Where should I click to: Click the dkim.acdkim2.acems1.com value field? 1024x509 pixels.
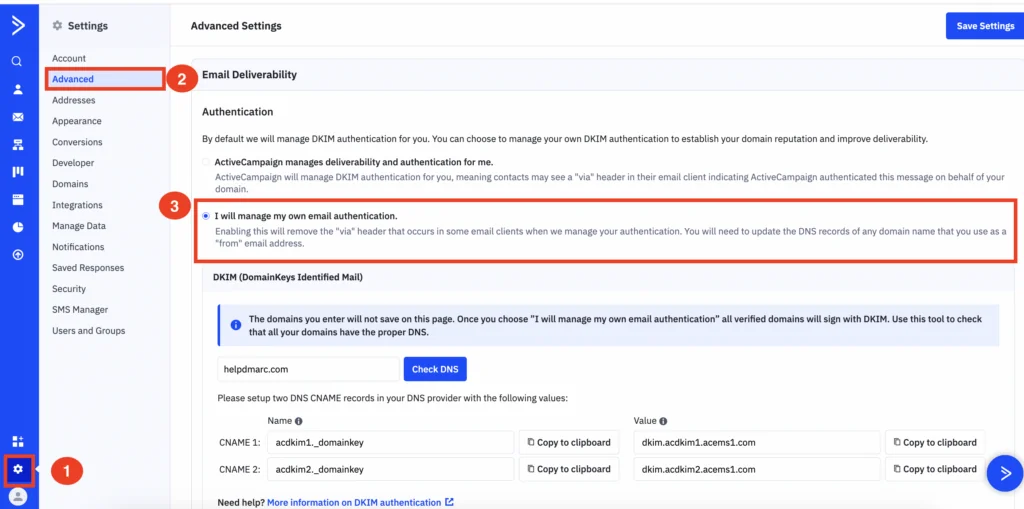(757, 468)
